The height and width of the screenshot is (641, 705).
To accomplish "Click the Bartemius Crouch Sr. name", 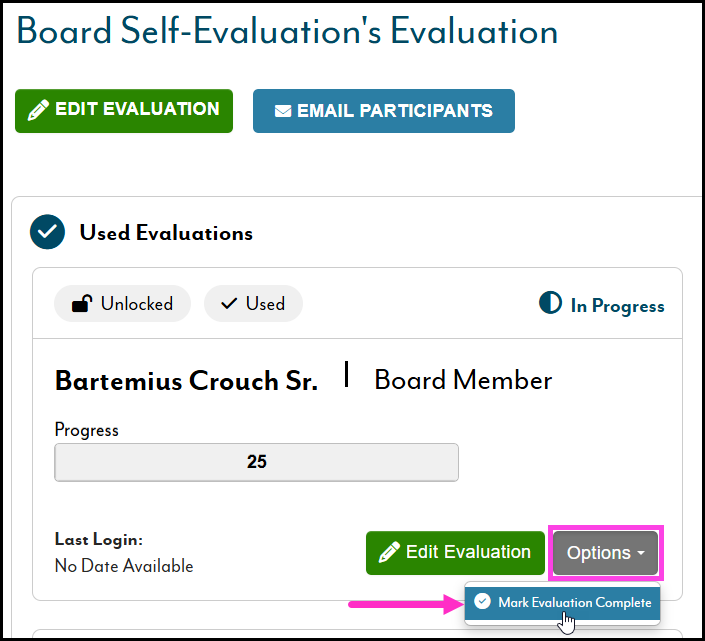I will tap(186, 381).
